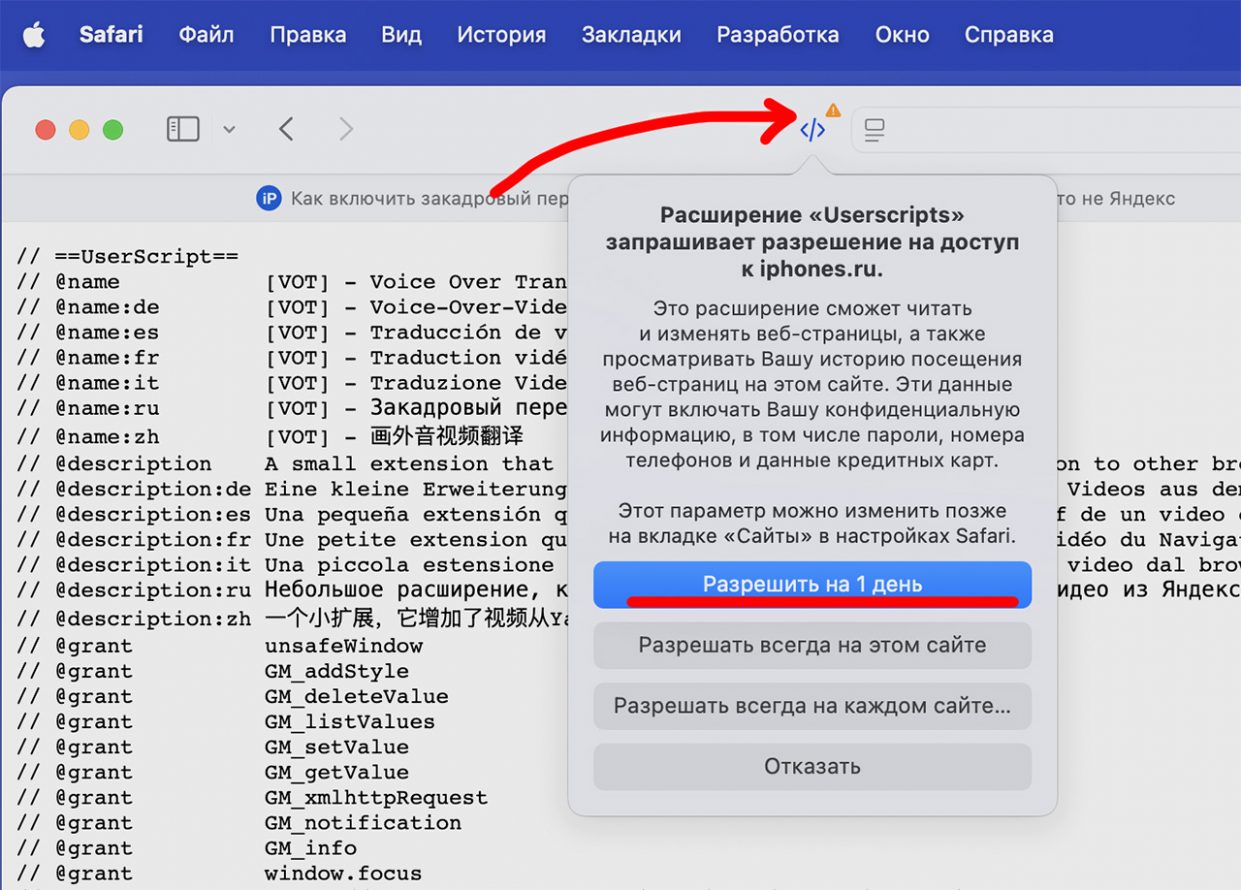Screen dimensions: 1241x890
Task: Open the История menu
Action: 501,34
